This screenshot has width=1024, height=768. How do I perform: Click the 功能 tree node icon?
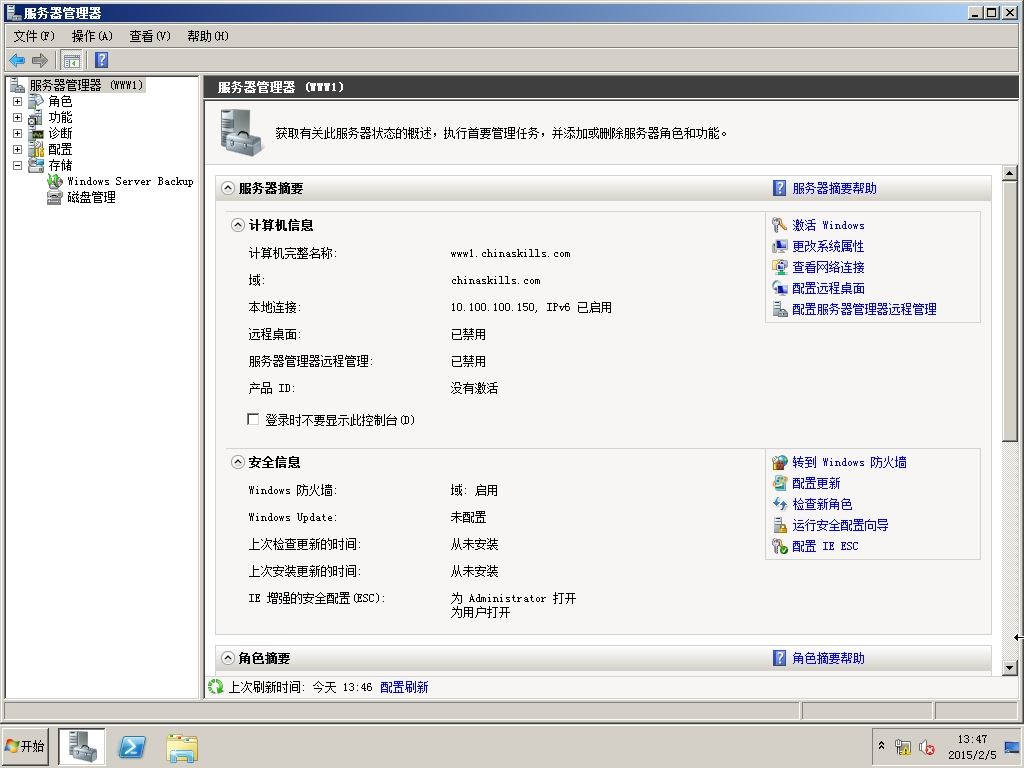(x=37, y=118)
